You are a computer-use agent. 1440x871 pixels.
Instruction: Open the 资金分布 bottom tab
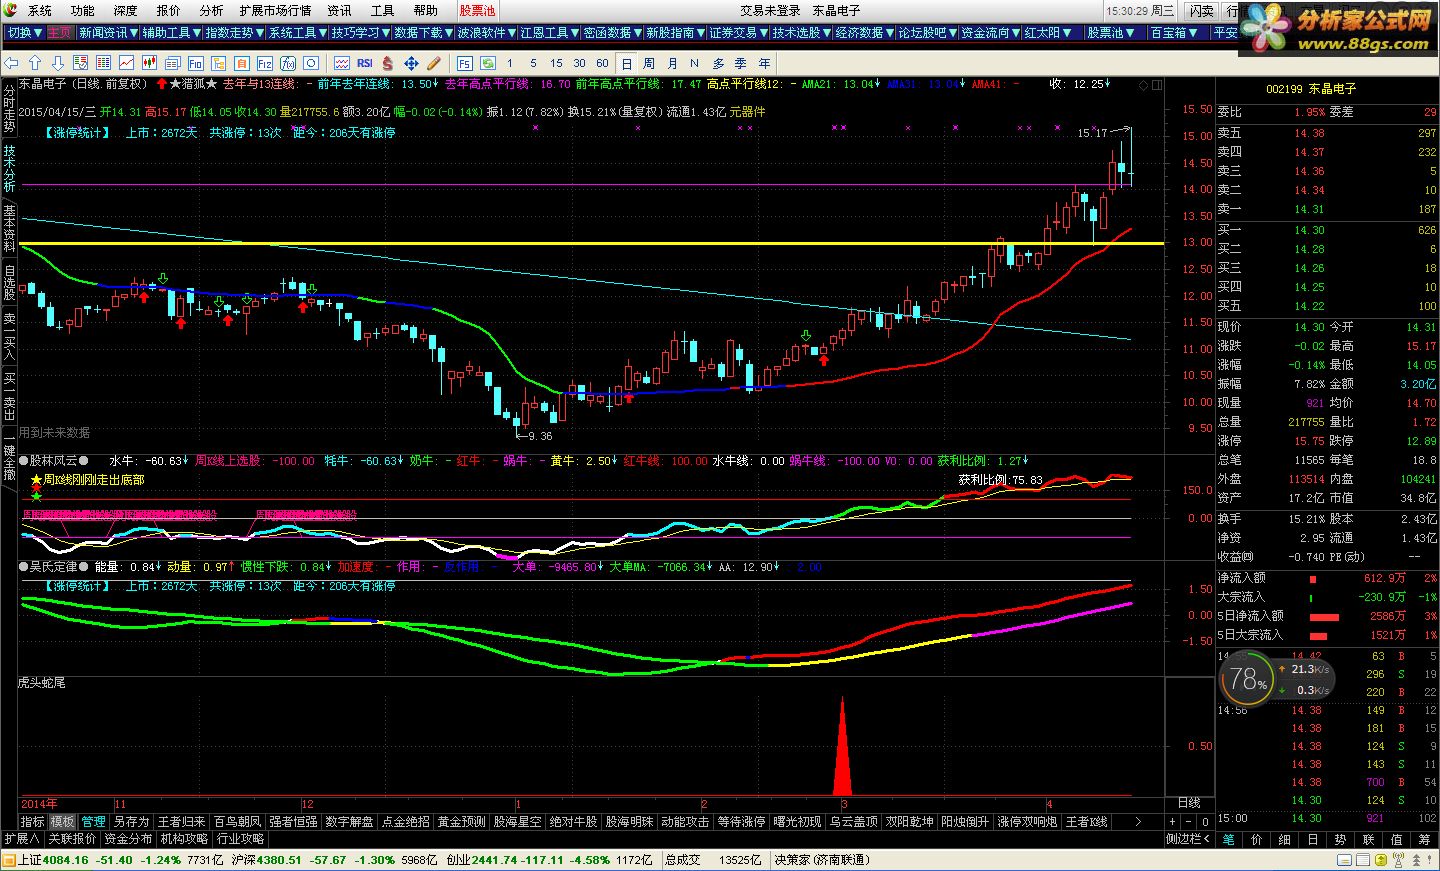click(x=128, y=839)
